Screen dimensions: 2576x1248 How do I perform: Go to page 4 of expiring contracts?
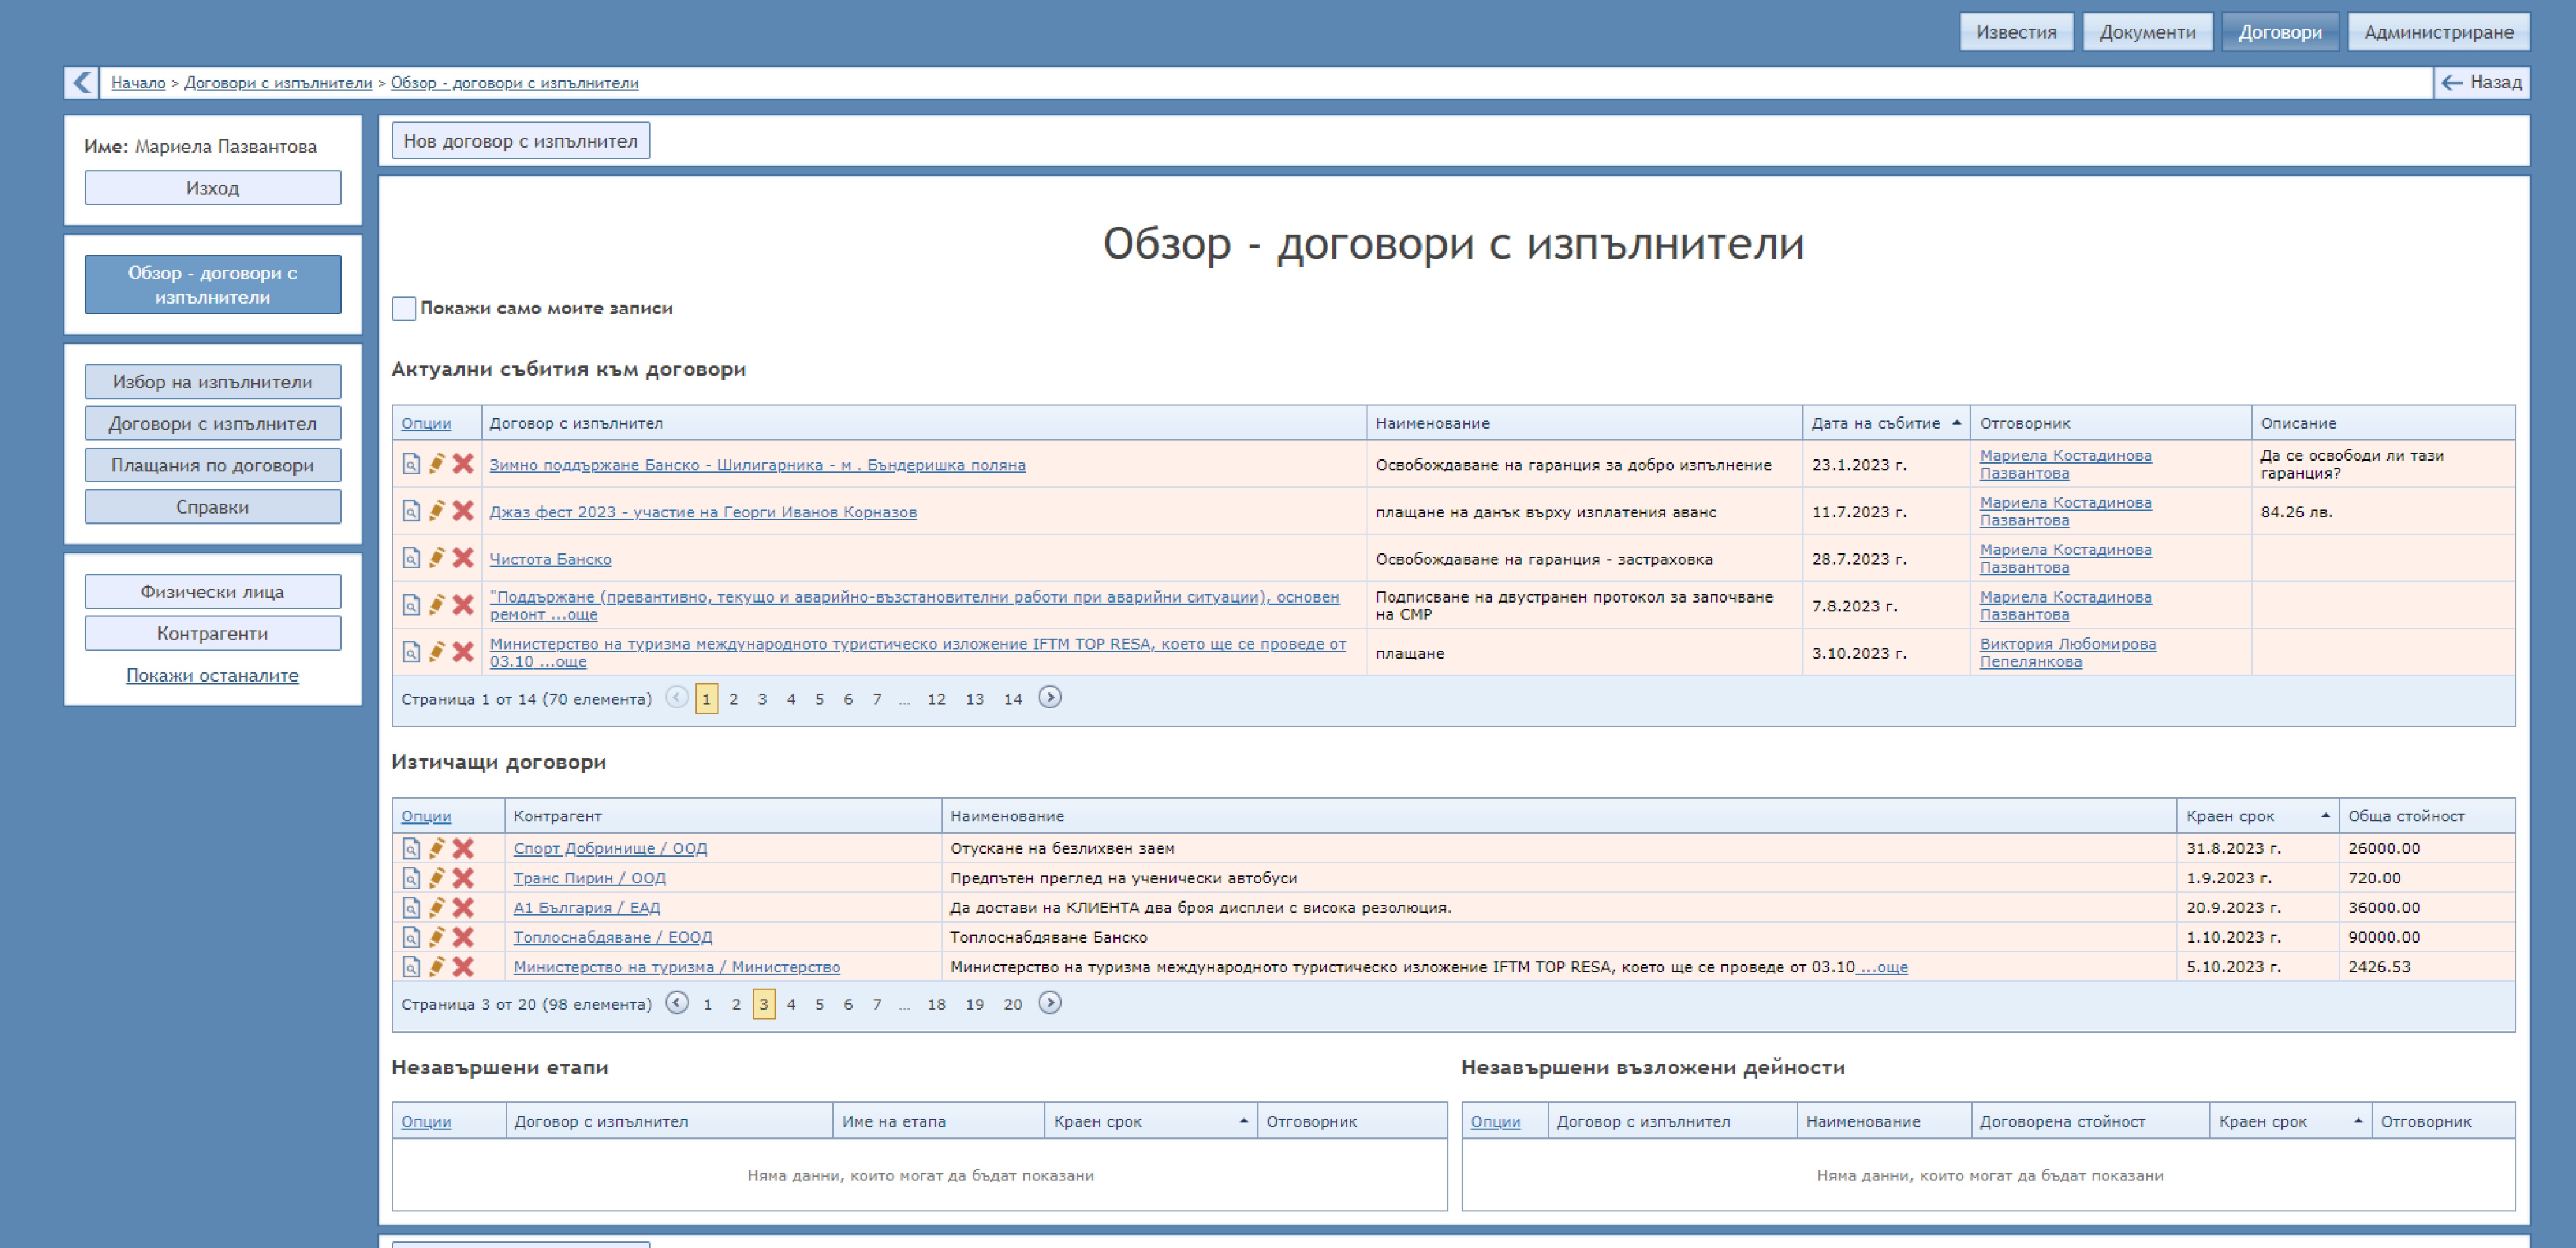790,1004
